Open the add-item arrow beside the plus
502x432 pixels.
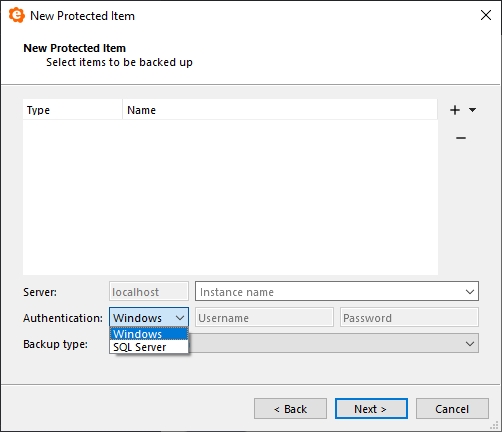point(472,110)
